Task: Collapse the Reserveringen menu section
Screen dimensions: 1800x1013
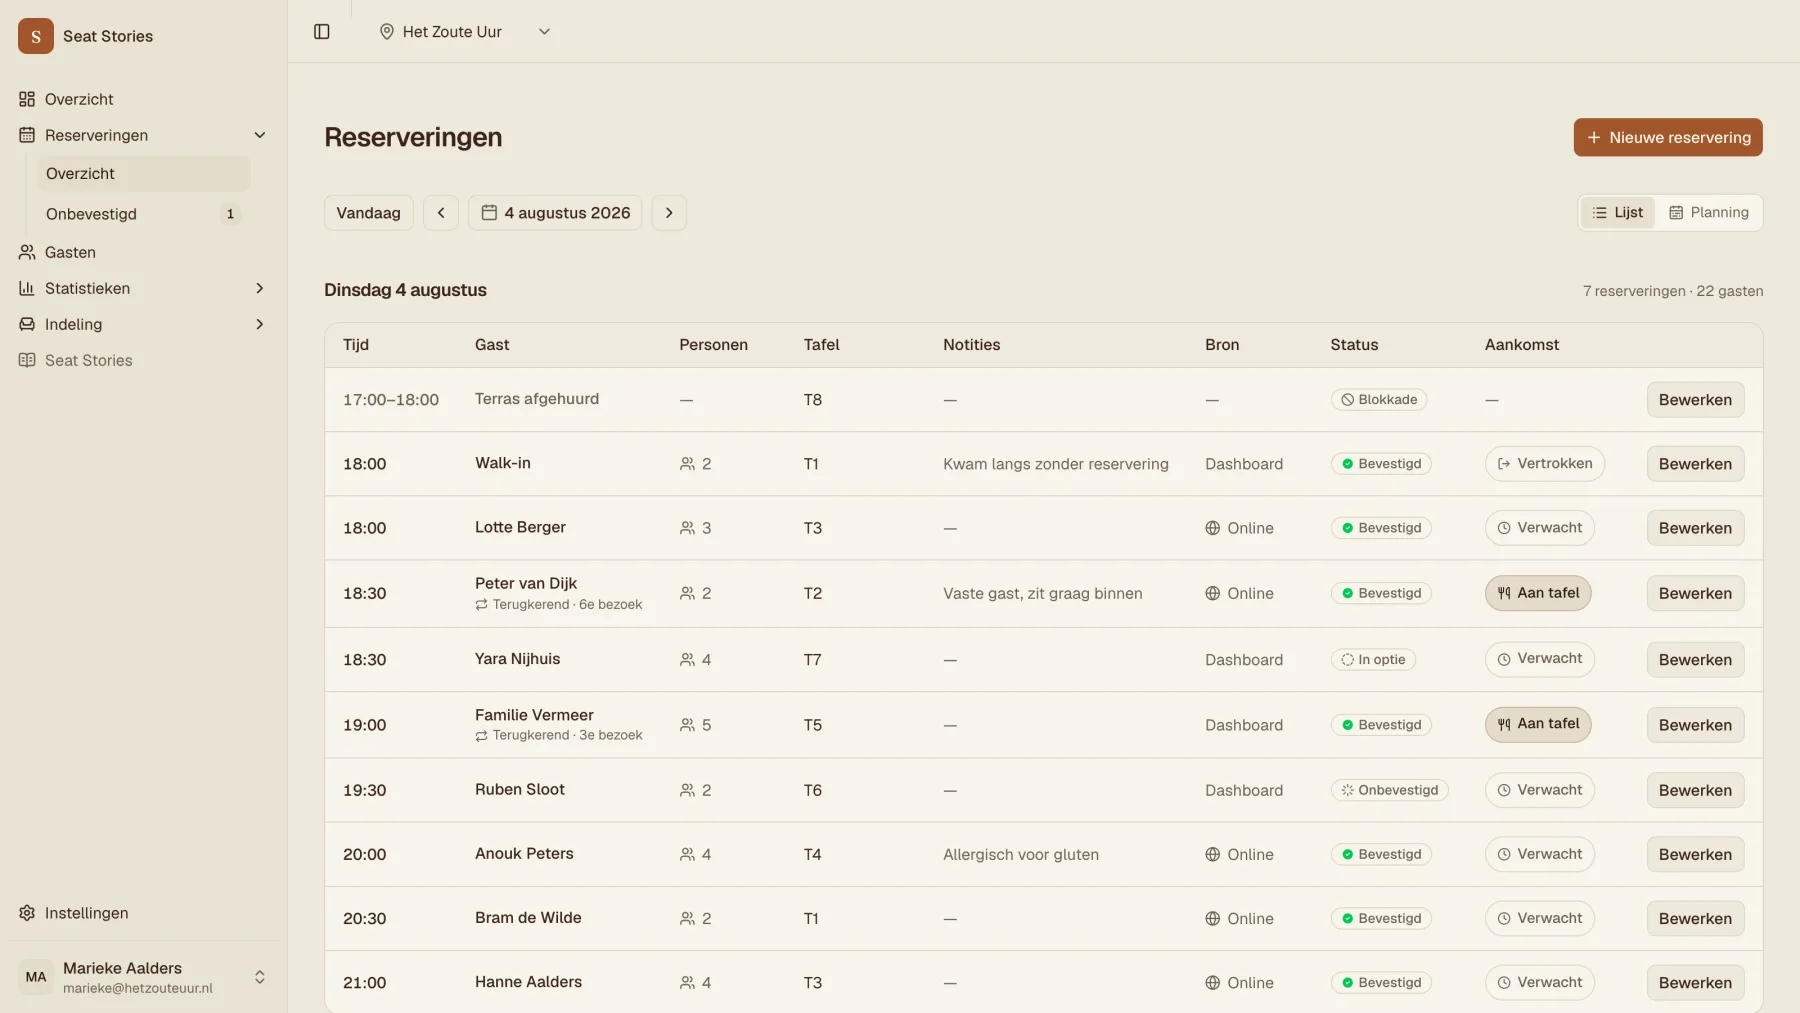Action: click(x=260, y=135)
